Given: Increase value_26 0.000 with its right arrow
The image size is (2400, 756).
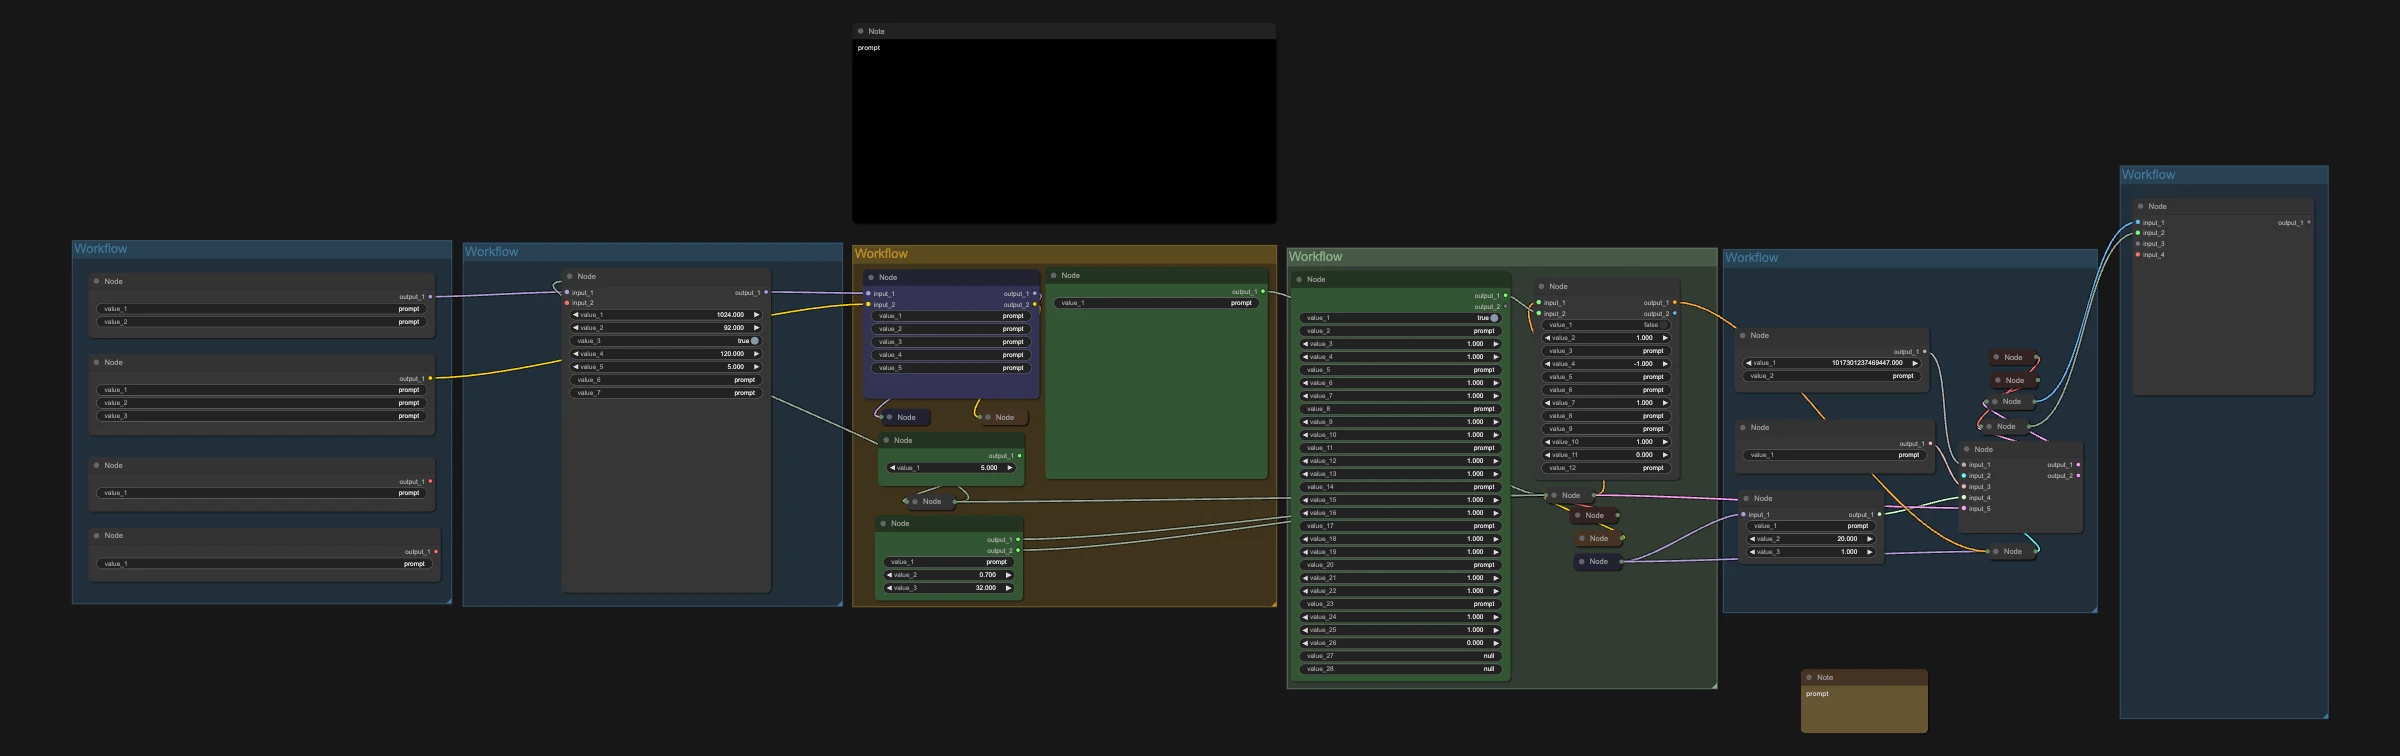Looking at the screenshot, I should 1496,643.
